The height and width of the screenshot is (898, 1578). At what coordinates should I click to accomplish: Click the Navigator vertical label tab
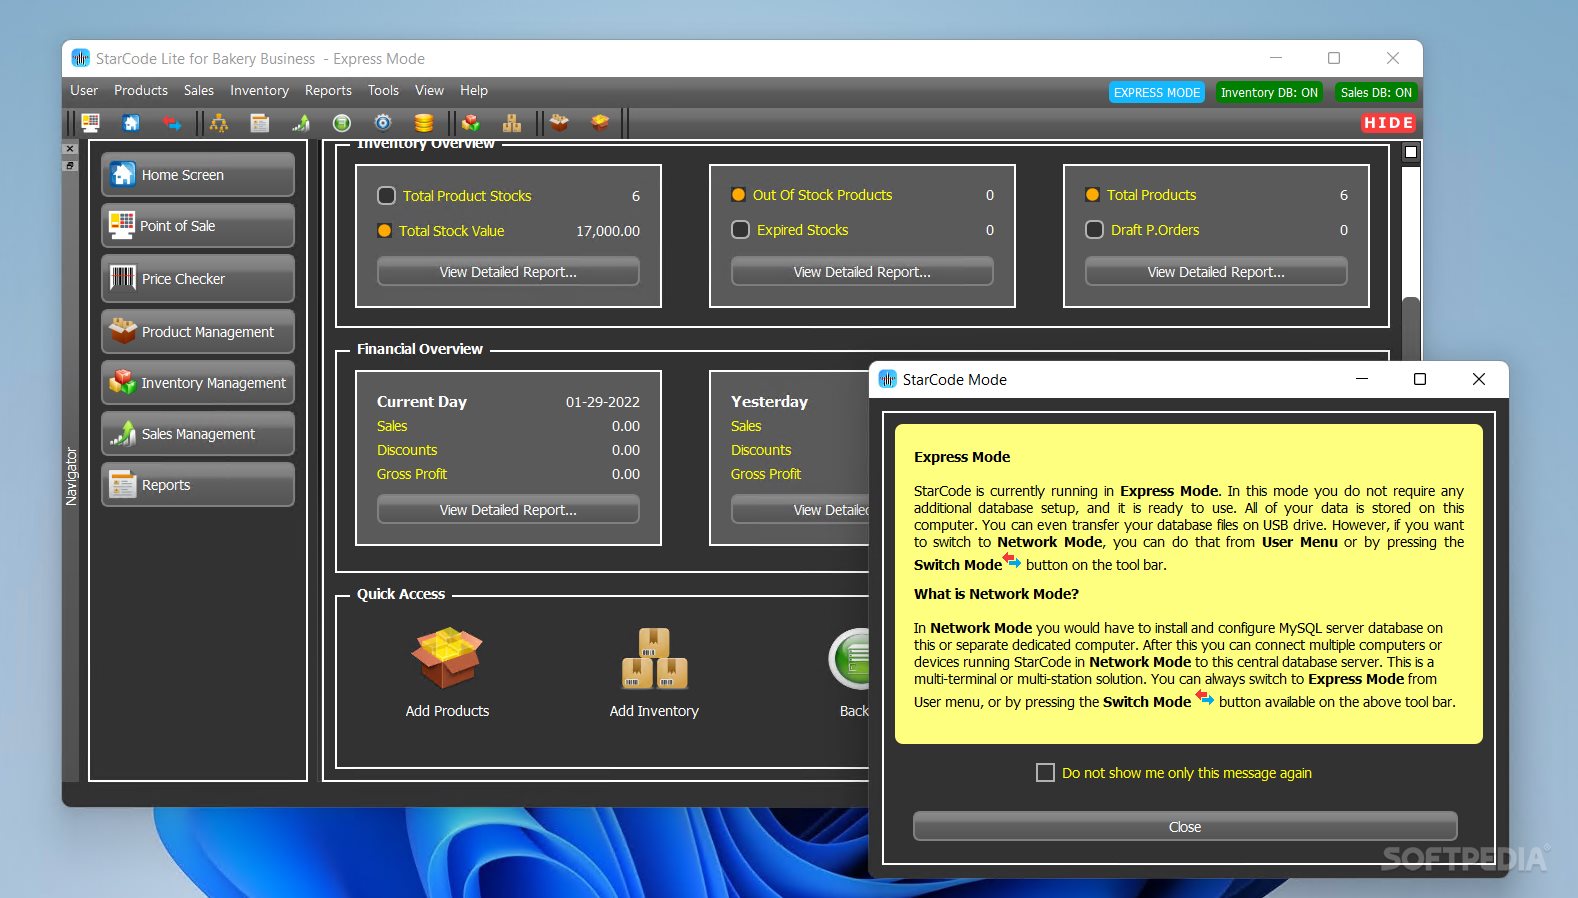pyautogui.click(x=71, y=476)
